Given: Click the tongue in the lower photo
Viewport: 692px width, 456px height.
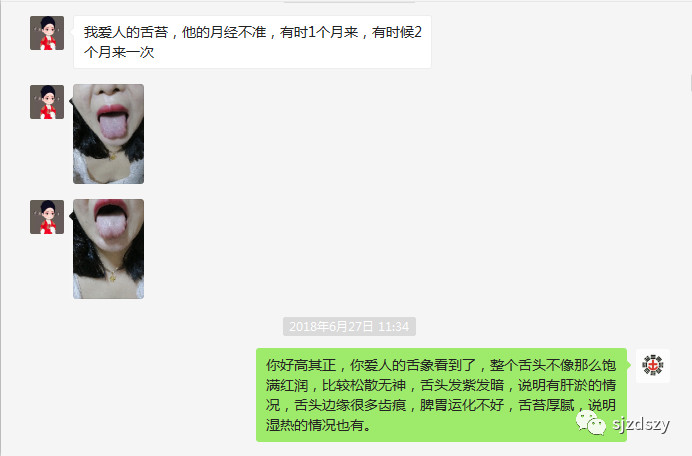Looking at the screenshot, I should tap(111, 226).
